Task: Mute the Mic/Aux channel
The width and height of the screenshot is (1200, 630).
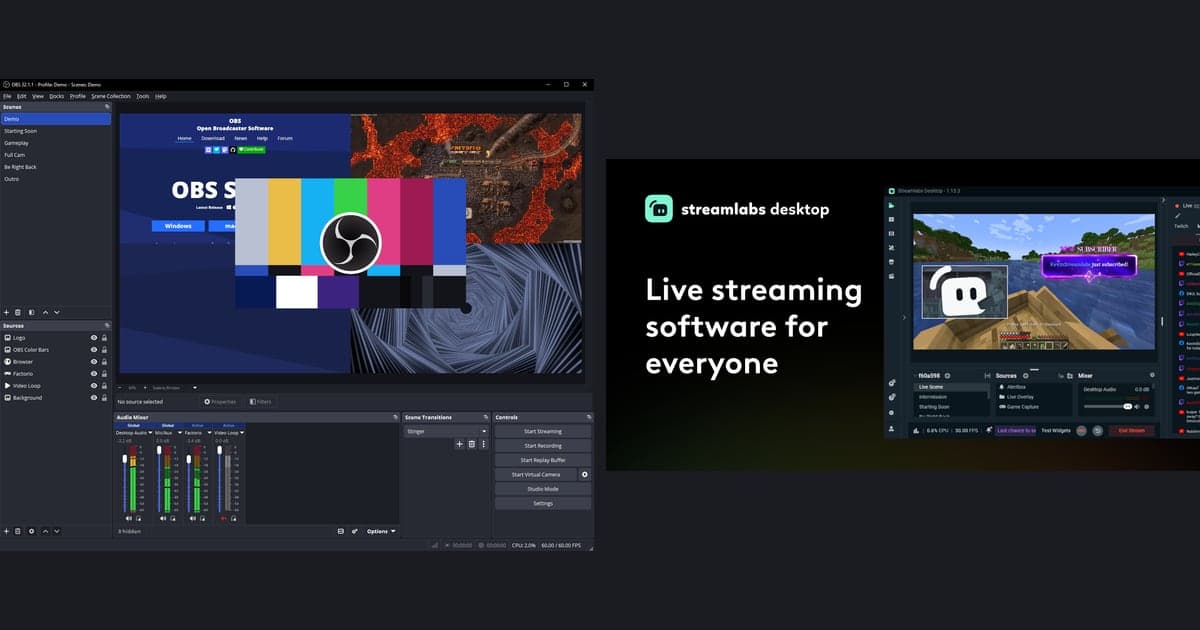Action: (163, 518)
